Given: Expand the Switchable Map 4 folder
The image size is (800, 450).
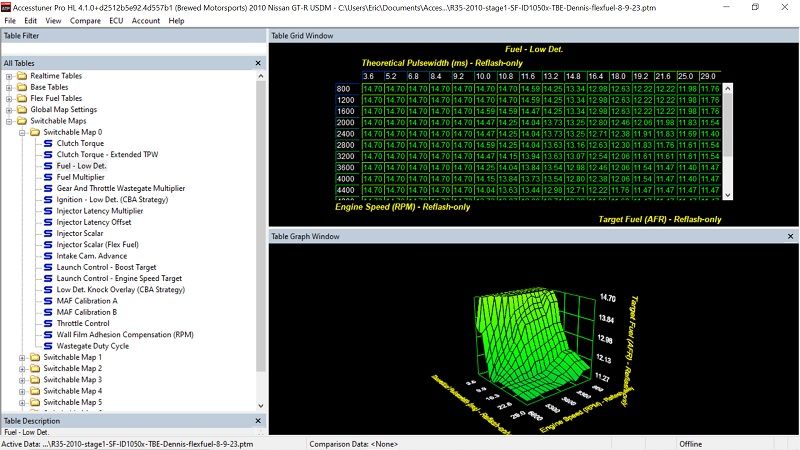Looking at the screenshot, I should point(22,391).
